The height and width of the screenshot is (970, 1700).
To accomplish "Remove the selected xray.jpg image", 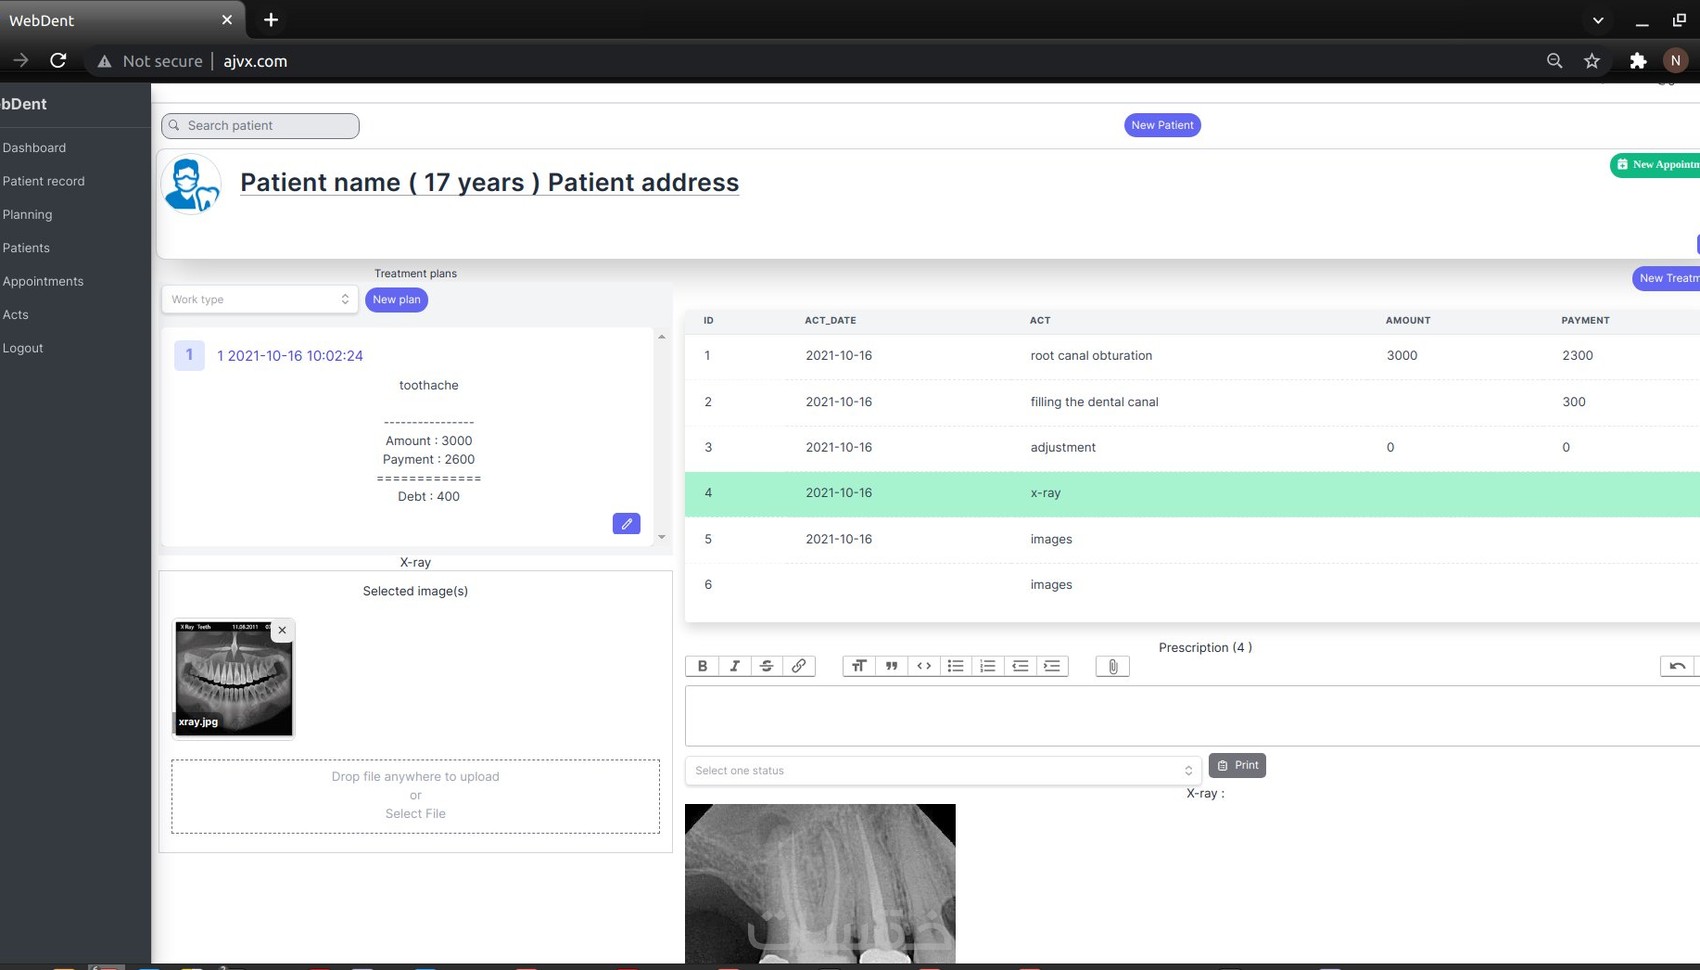I will (282, 630).
